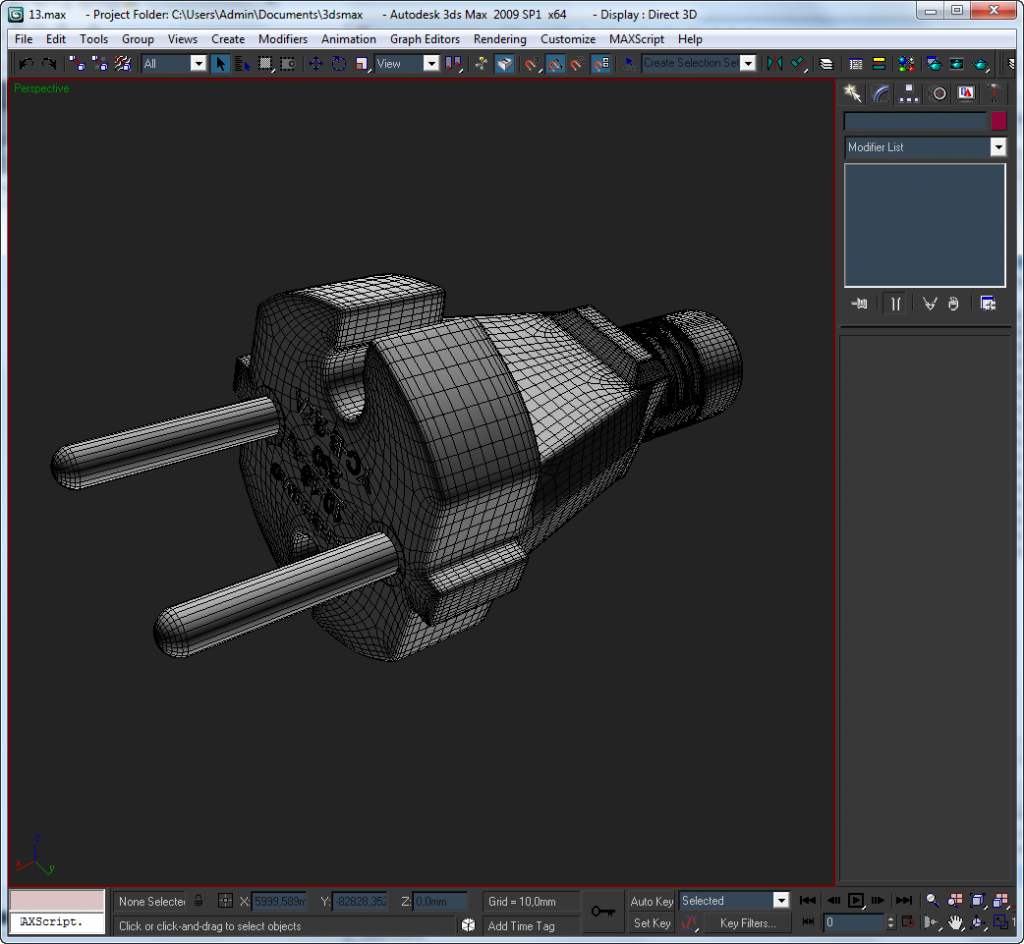Toggle Auto Key animation mode
Viewport: 1024px width, 944px height.
651,901
